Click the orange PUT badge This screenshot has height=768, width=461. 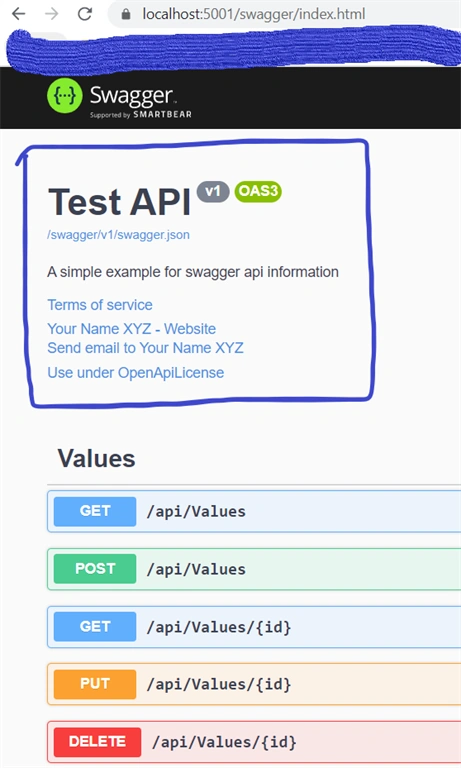coord(95,684)
